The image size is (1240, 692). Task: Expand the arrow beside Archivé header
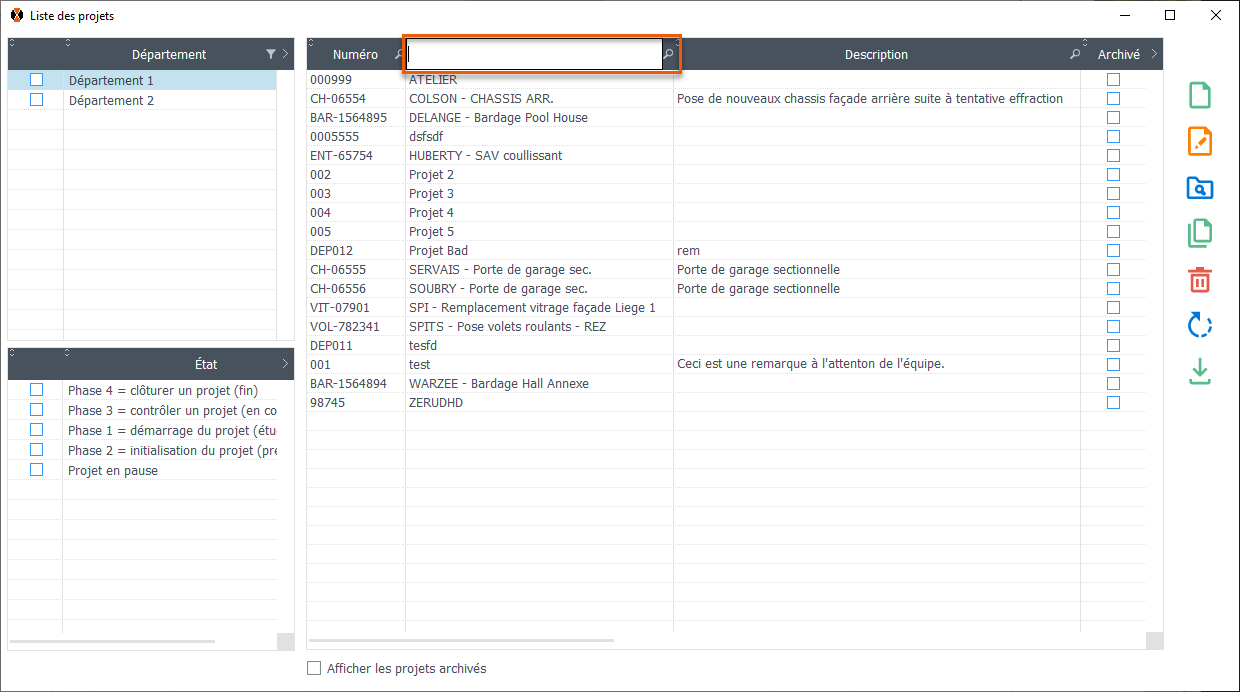coord(1154,55)
